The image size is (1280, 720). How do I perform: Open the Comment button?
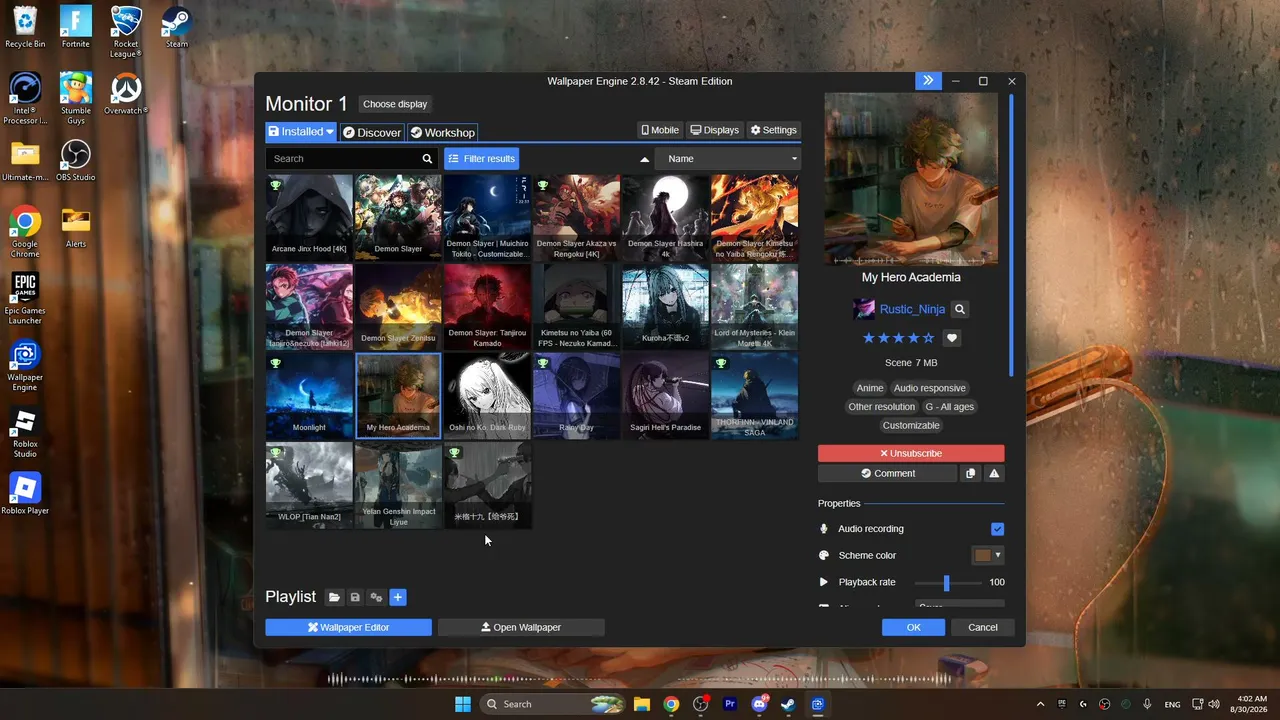[887, 473]
